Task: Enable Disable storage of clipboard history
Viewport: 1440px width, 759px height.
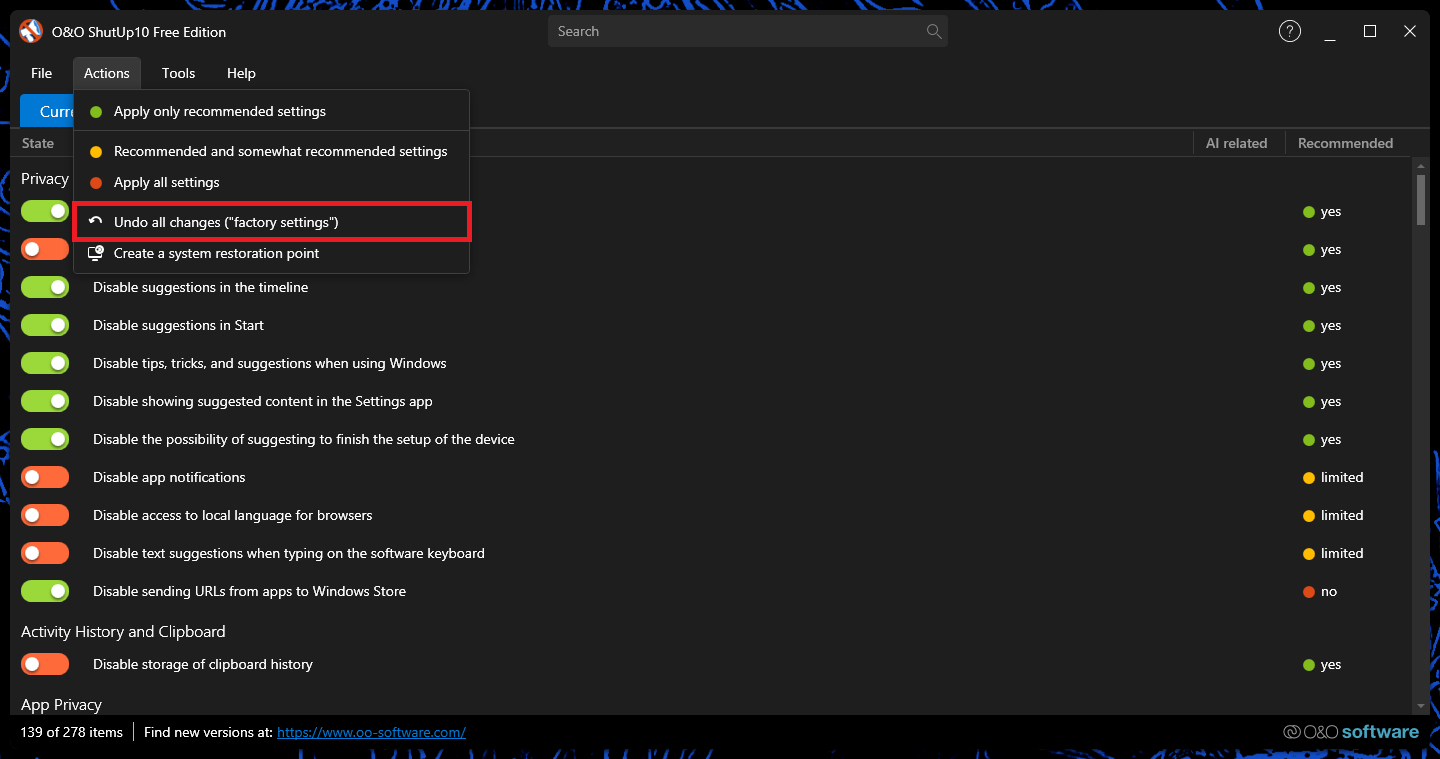Action: click(x=45, y=664)
